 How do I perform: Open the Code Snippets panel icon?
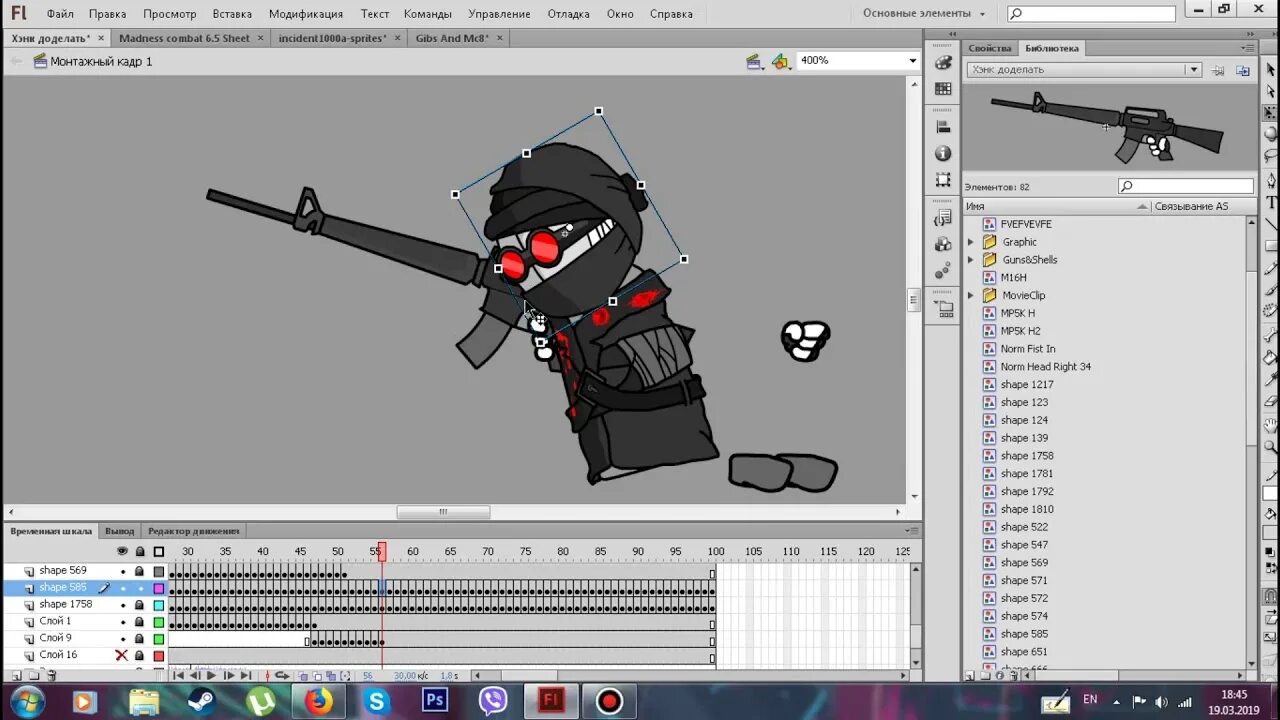coord(943,218)
